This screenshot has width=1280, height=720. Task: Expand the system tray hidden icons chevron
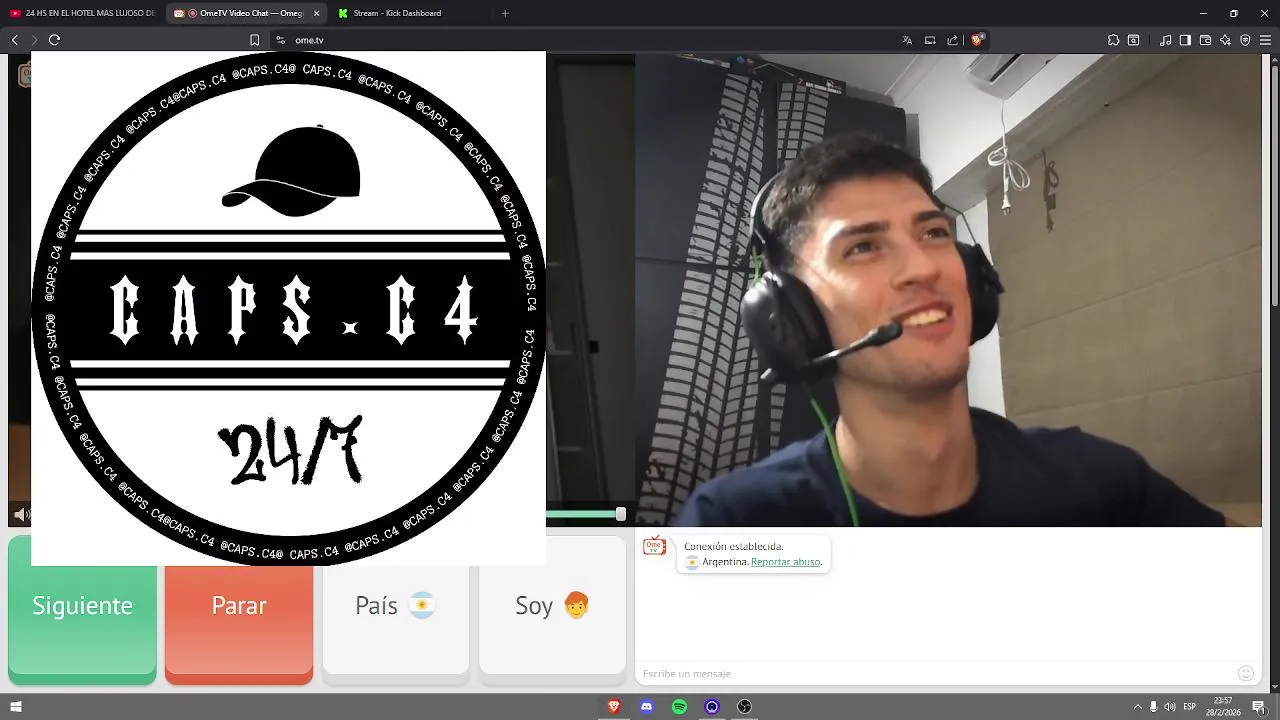(1137, 707)
